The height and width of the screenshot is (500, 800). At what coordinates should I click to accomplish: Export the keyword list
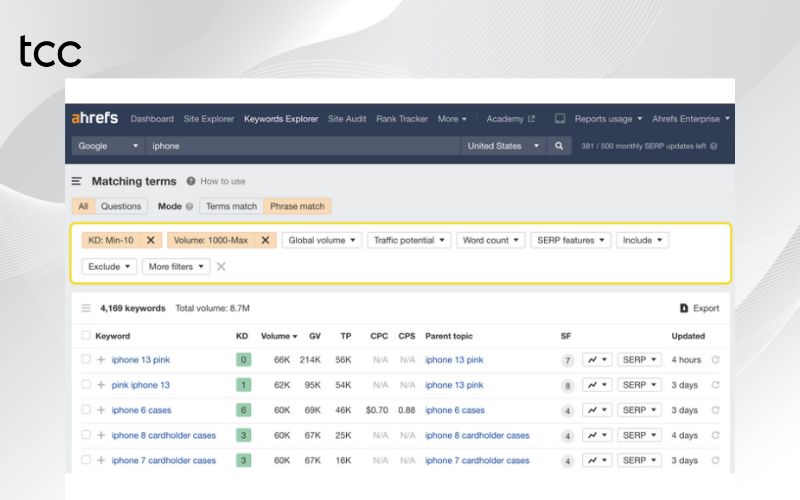(x=699, y=308)
